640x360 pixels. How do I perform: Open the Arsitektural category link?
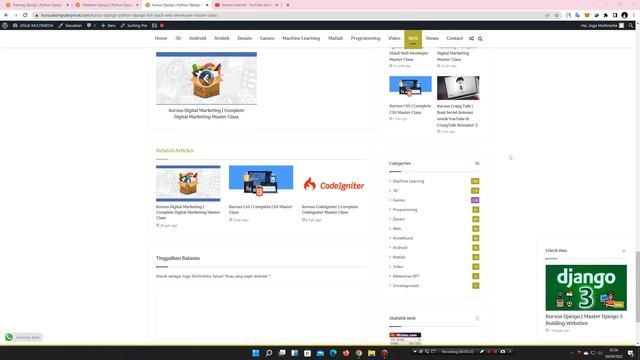point(403,238)
